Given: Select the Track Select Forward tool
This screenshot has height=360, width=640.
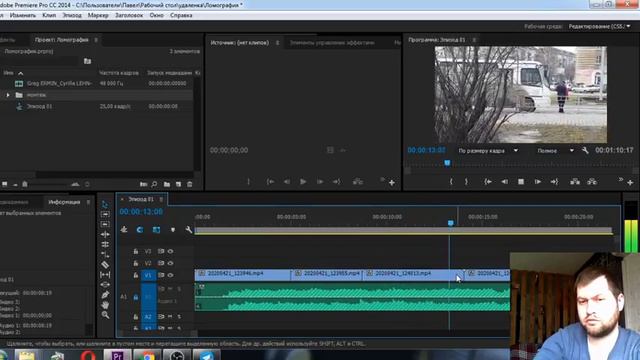Looking at the screenshot, I should point(105,214).
